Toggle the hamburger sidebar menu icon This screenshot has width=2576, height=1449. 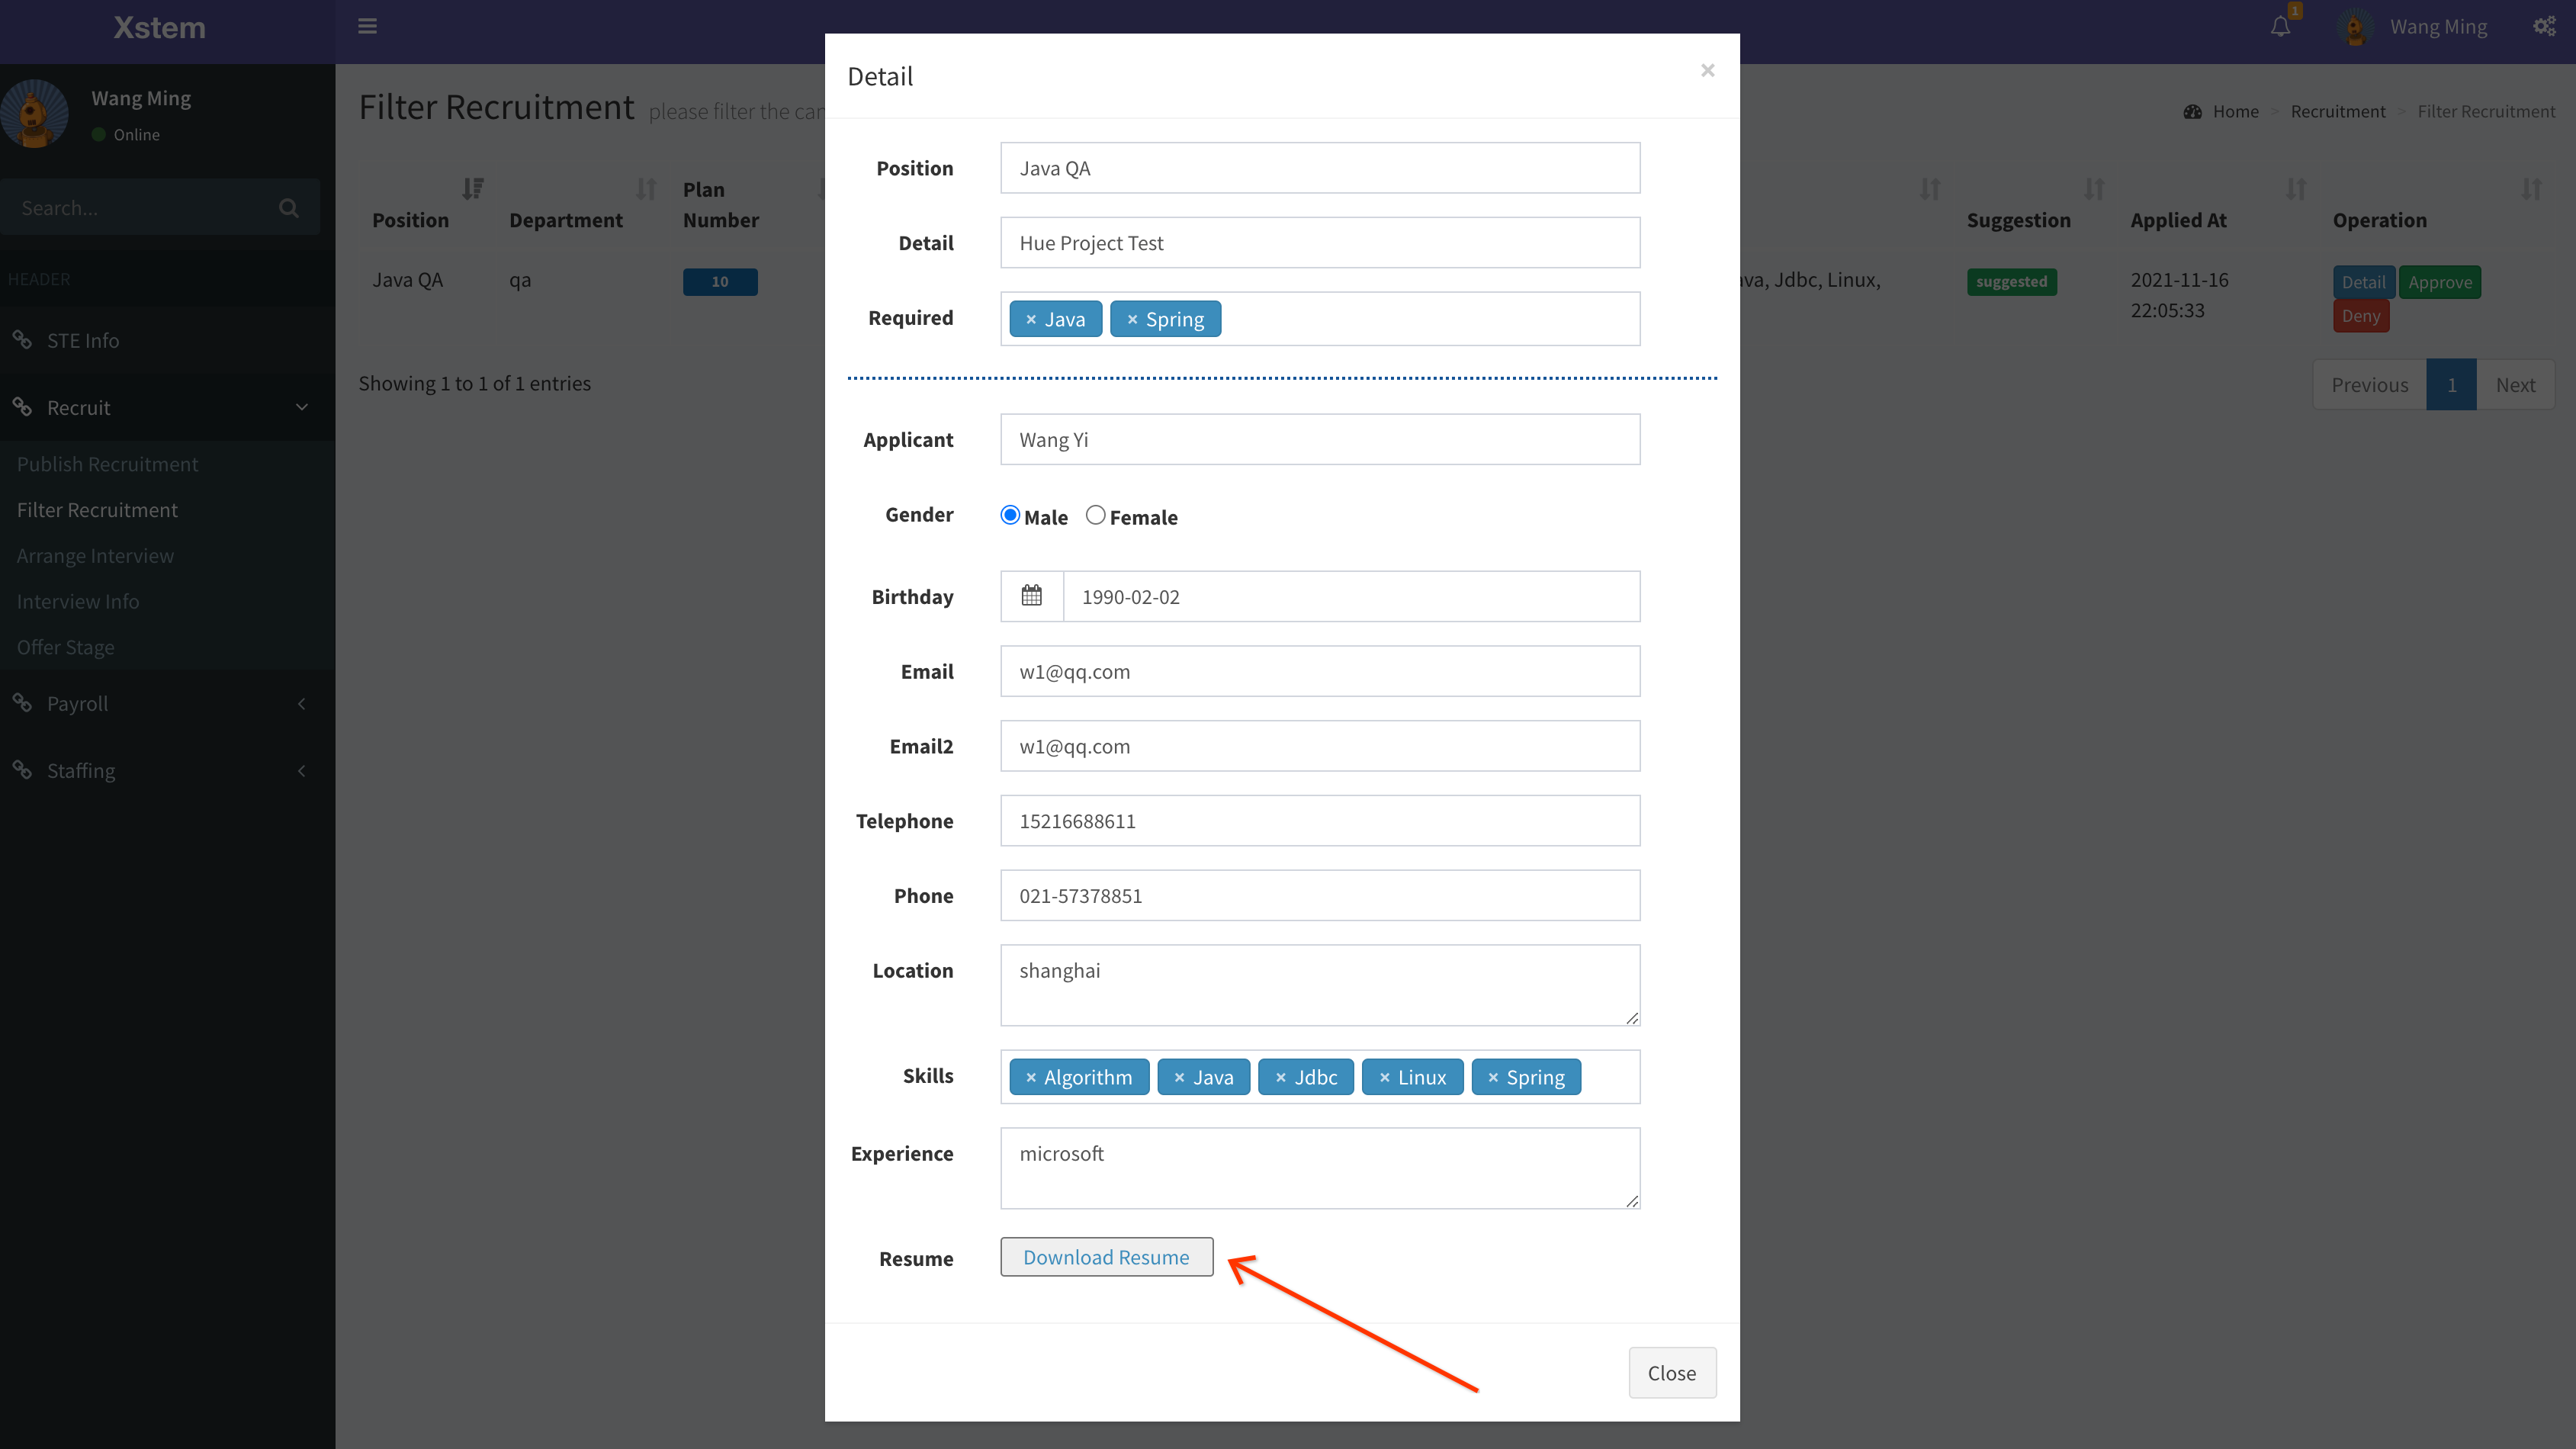[x=367, y=26]
